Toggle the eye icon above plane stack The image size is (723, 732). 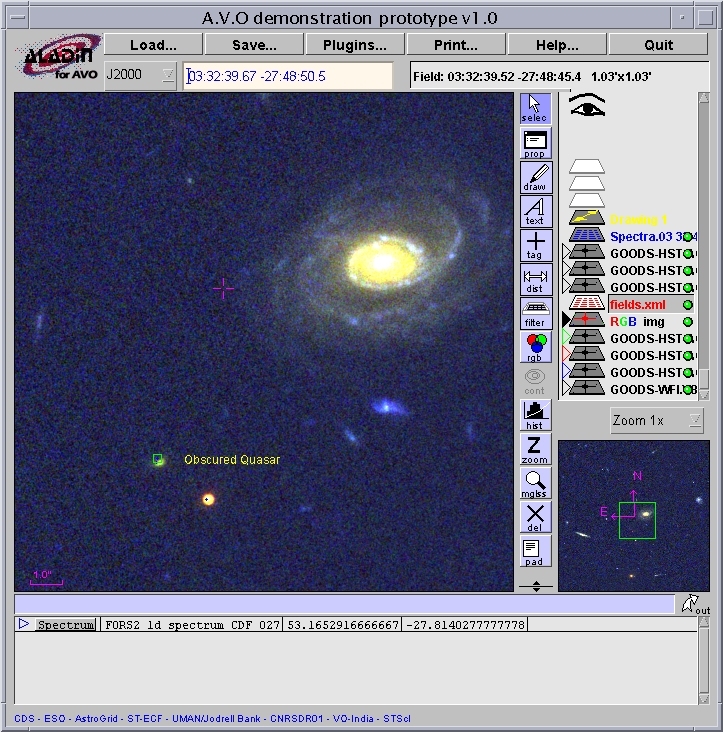coord(587,106)
